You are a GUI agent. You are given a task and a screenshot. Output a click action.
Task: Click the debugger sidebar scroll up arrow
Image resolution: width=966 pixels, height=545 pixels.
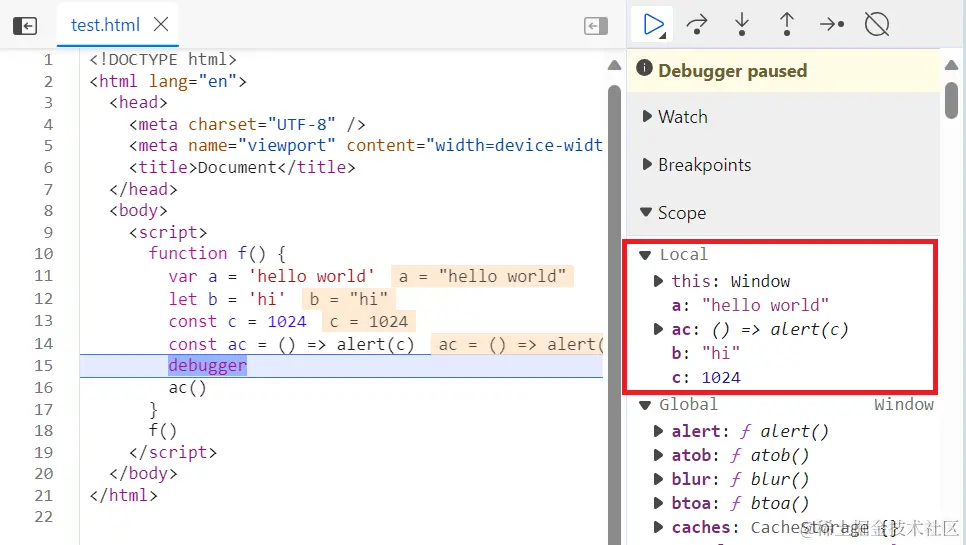[951, 65]
